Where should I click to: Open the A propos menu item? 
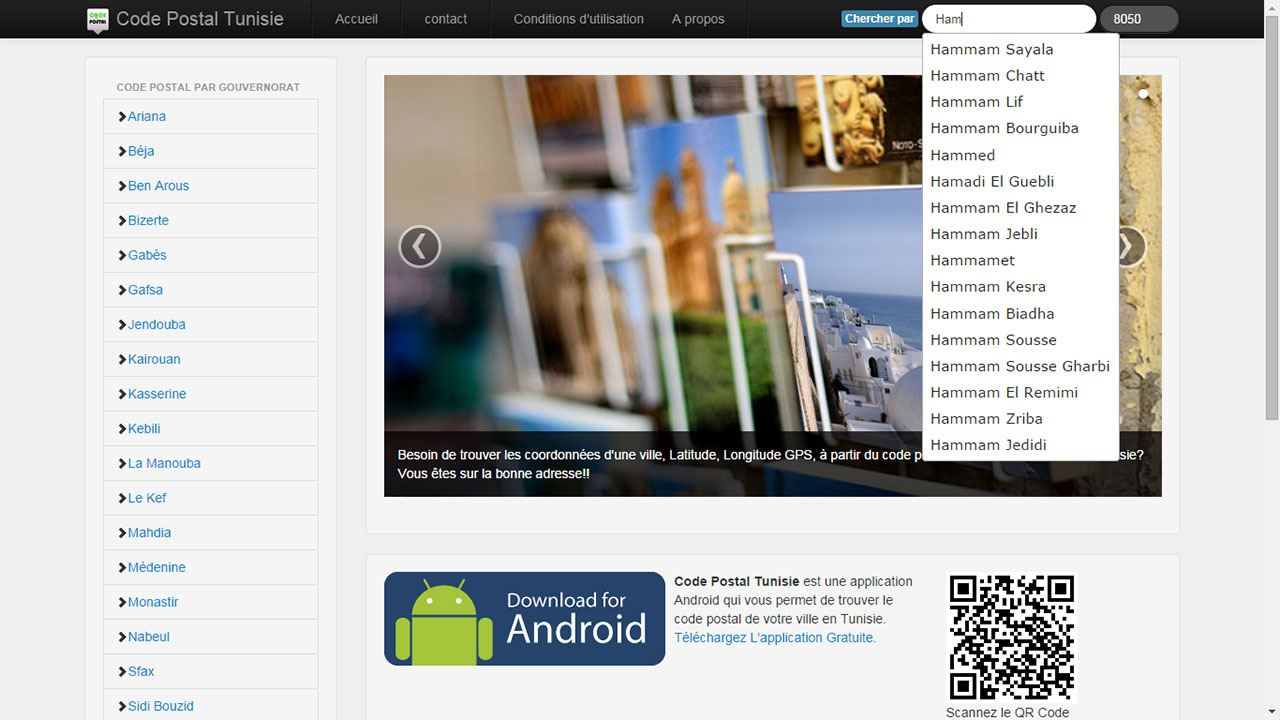point(698,18)
